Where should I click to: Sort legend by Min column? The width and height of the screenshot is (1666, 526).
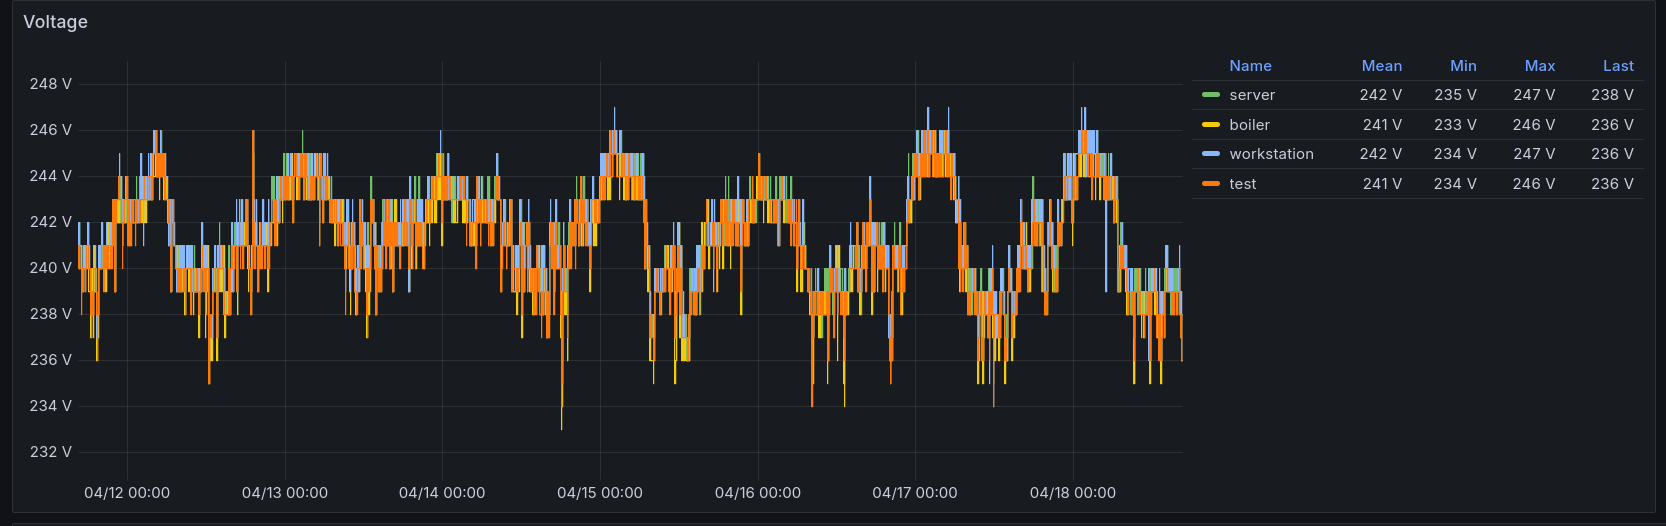[1463, 66]
